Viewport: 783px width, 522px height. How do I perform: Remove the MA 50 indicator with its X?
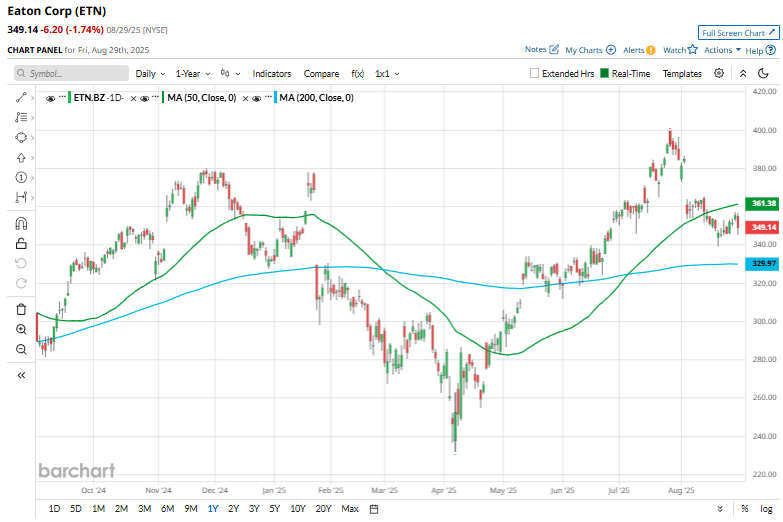(245, 98)
